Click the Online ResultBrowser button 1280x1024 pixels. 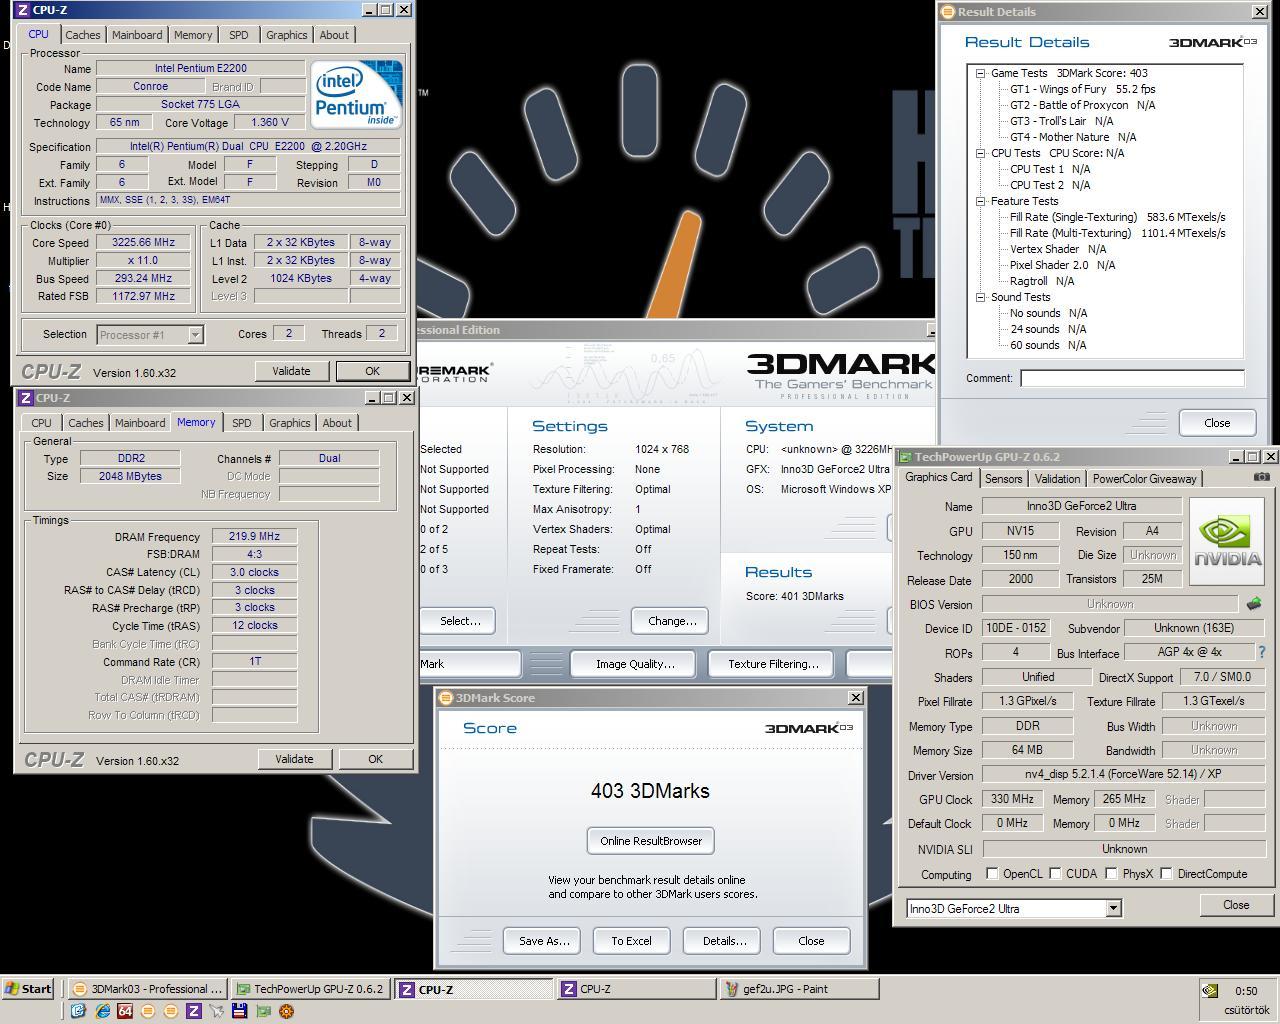tap(651, 841)
